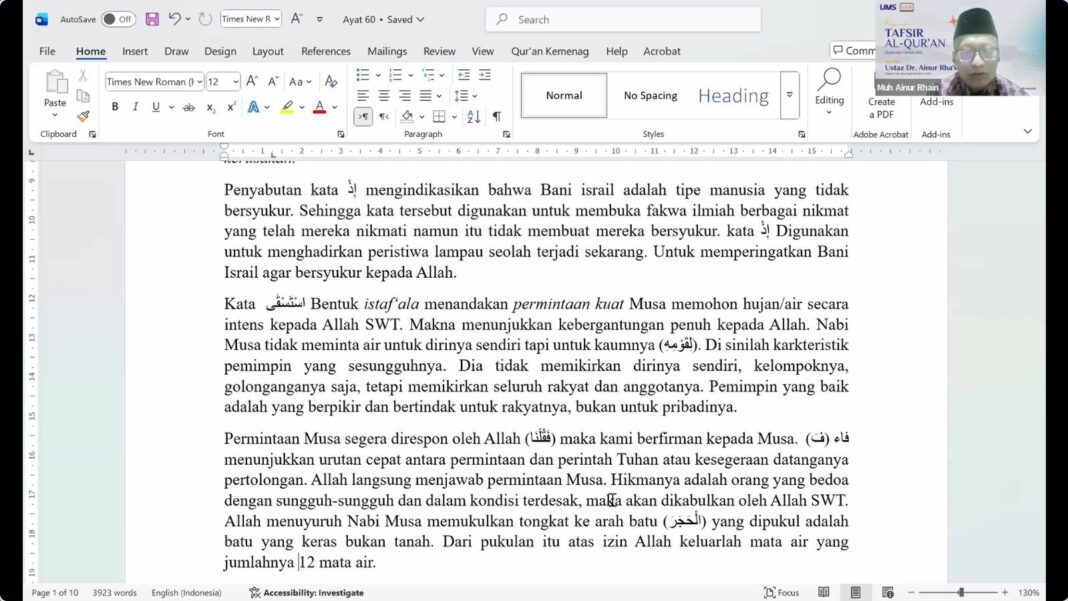This screenshot has height=601, width=1068.
Task: Center align the paragraph
Action: (x=384, y=96)
